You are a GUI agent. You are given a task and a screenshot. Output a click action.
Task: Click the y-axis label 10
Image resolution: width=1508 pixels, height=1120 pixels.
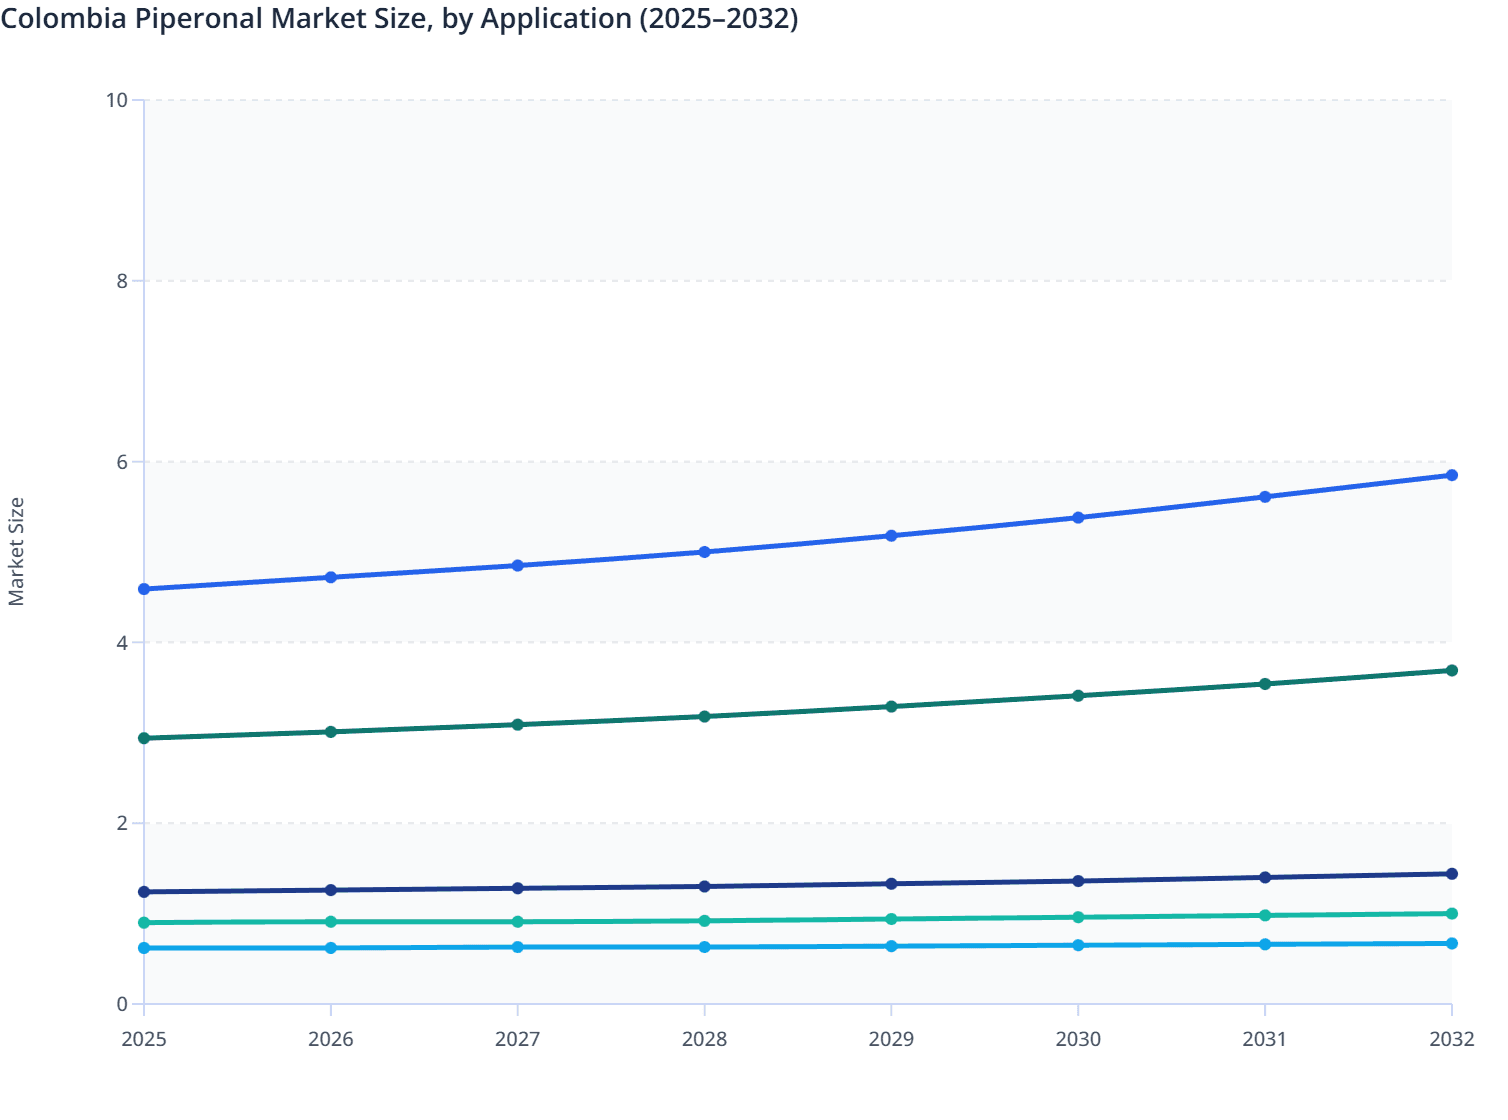117,100
